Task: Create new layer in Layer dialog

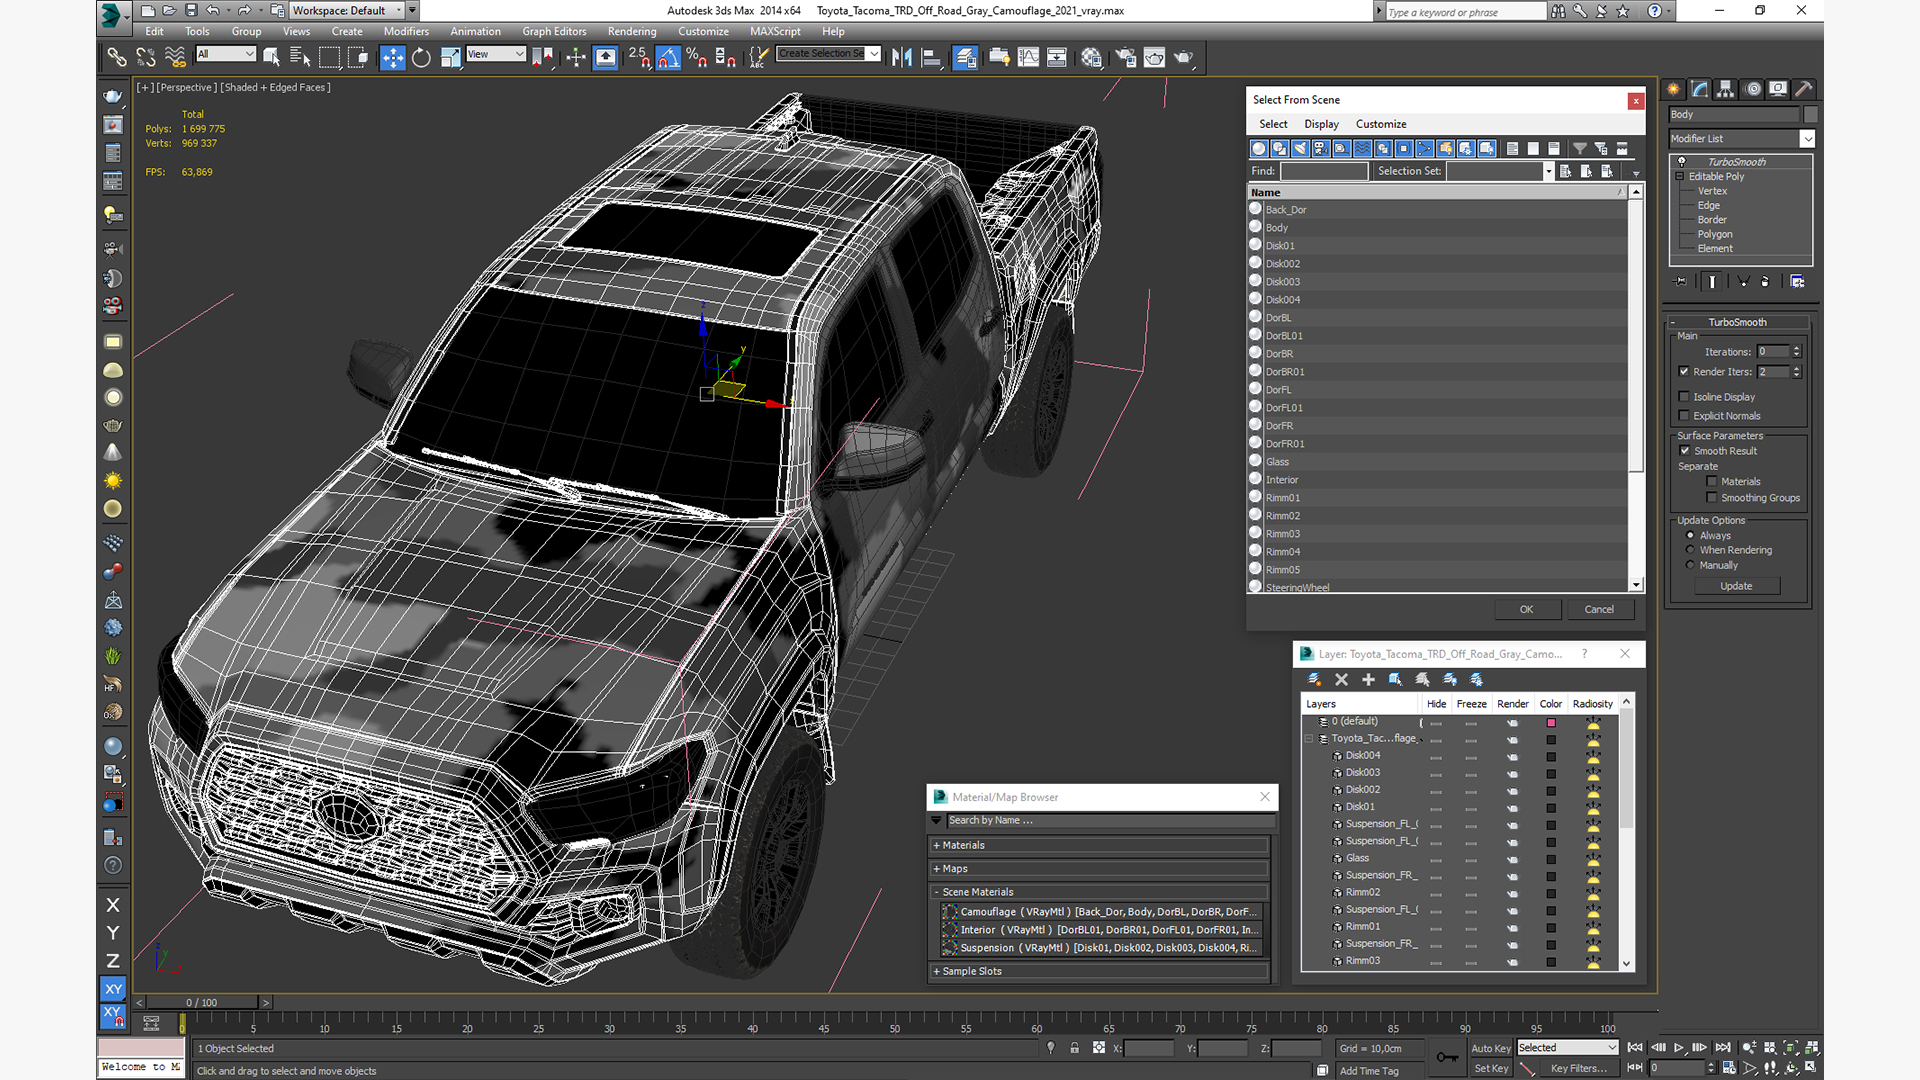Action: tap(1314, 679)
